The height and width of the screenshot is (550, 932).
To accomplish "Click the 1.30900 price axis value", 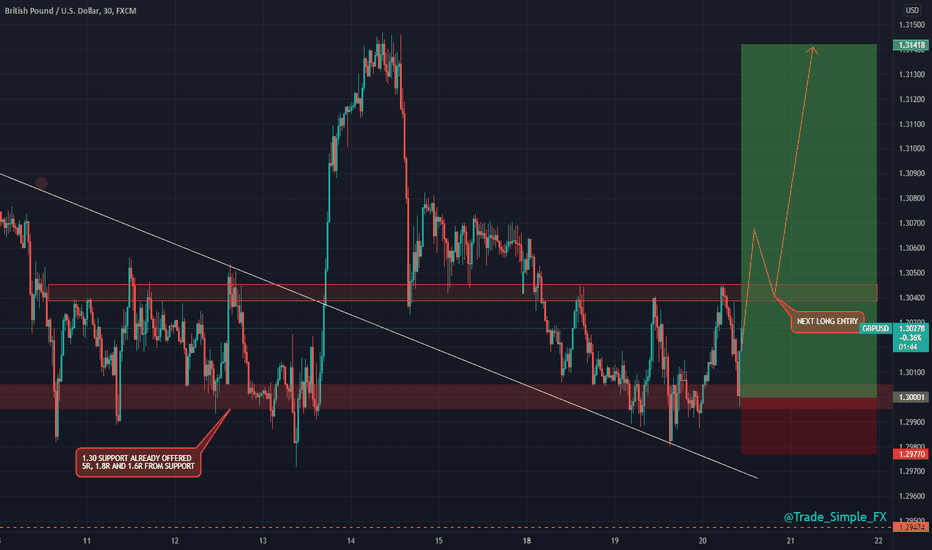I will coord(912,174).
